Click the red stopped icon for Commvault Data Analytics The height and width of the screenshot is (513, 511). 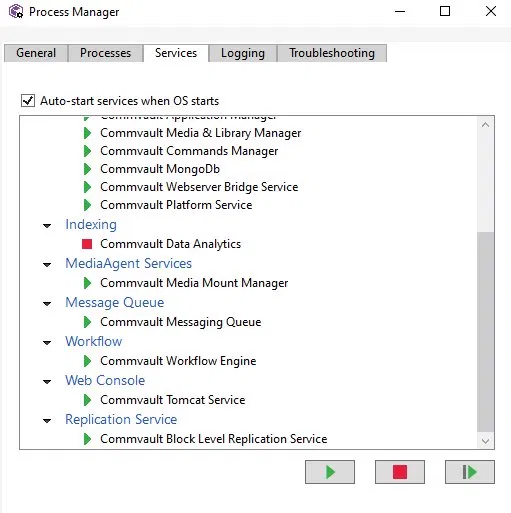click(87, 244)
